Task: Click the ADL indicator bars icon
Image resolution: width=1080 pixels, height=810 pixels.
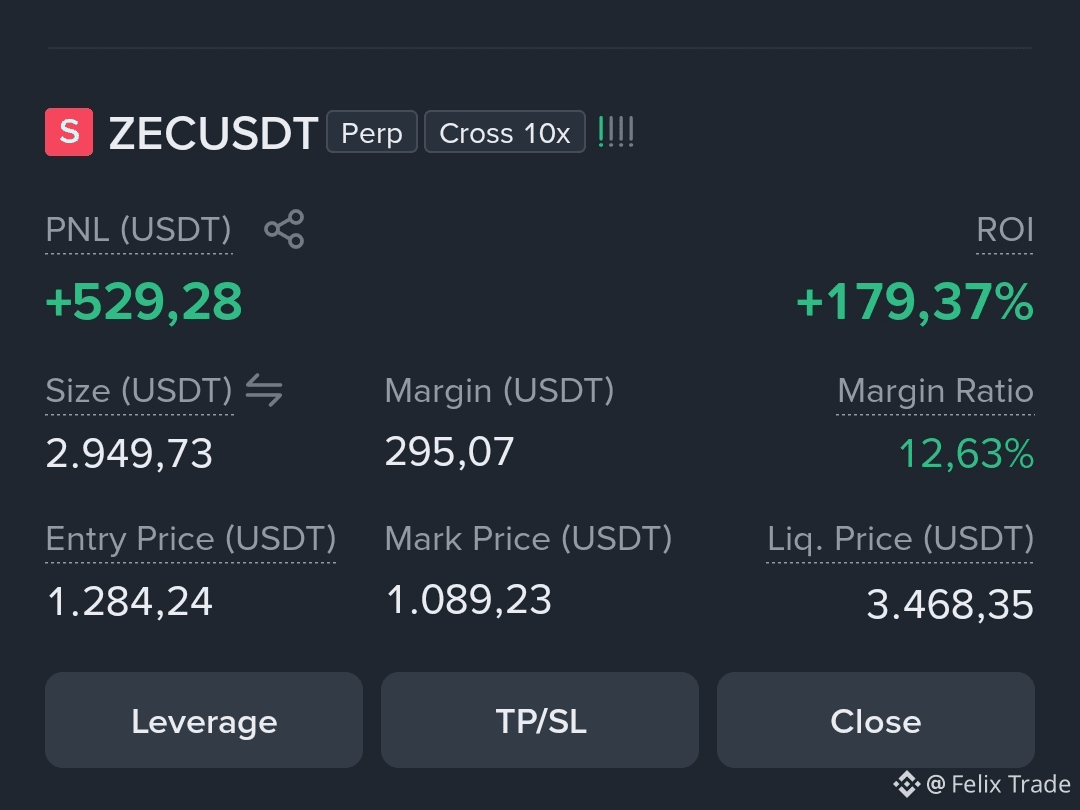Action: (616, 132)
